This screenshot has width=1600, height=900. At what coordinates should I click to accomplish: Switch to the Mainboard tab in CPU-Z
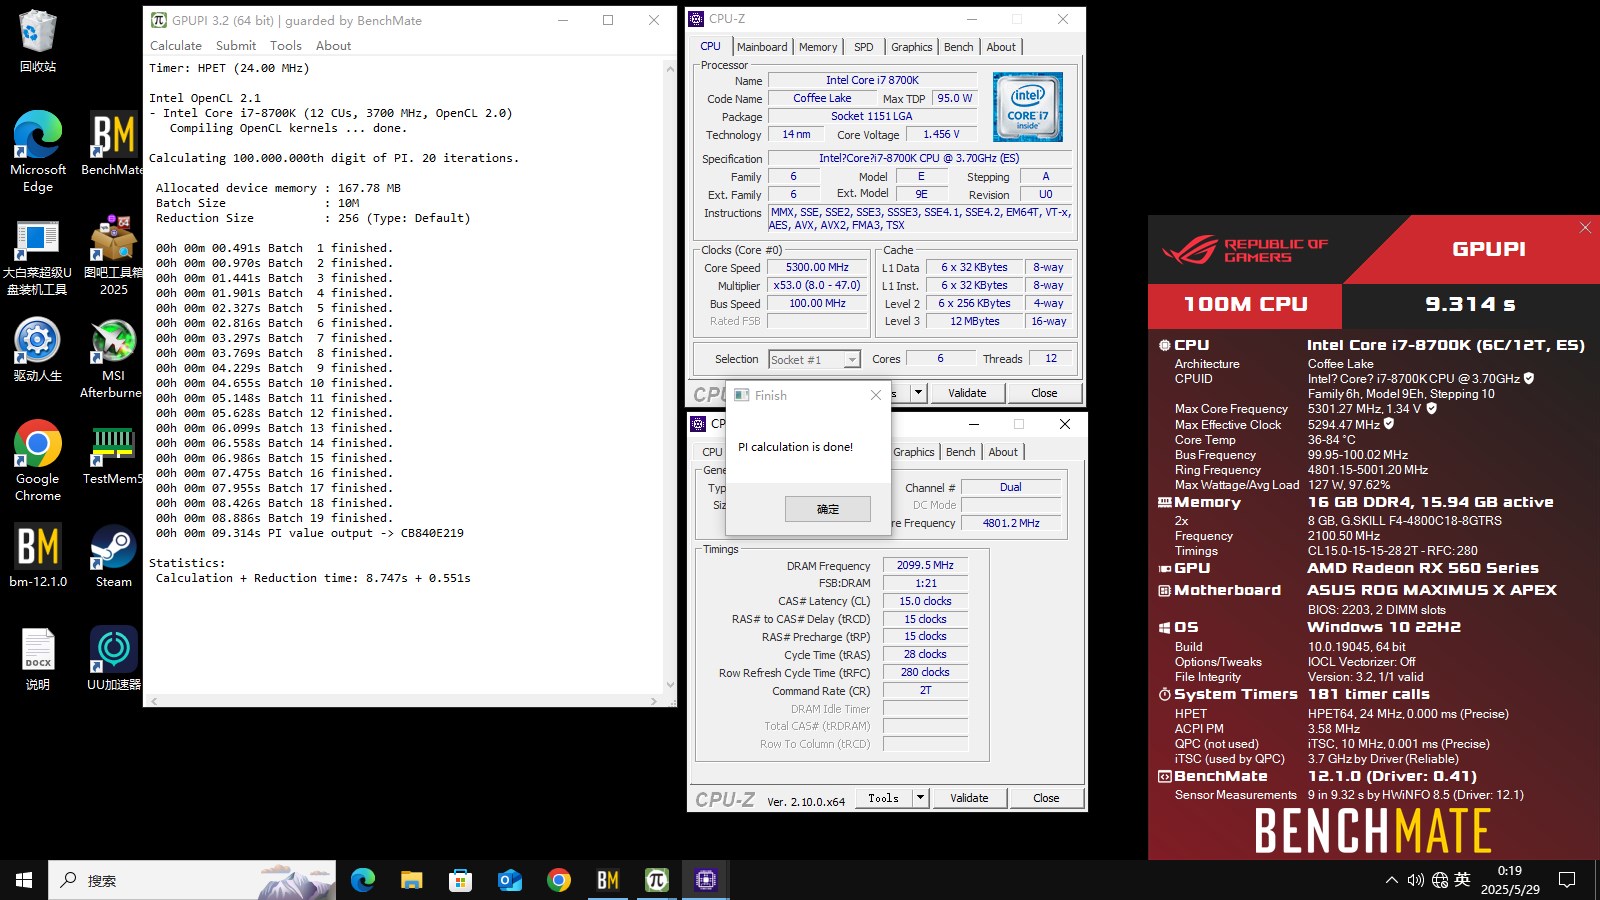tap(762, 47)
